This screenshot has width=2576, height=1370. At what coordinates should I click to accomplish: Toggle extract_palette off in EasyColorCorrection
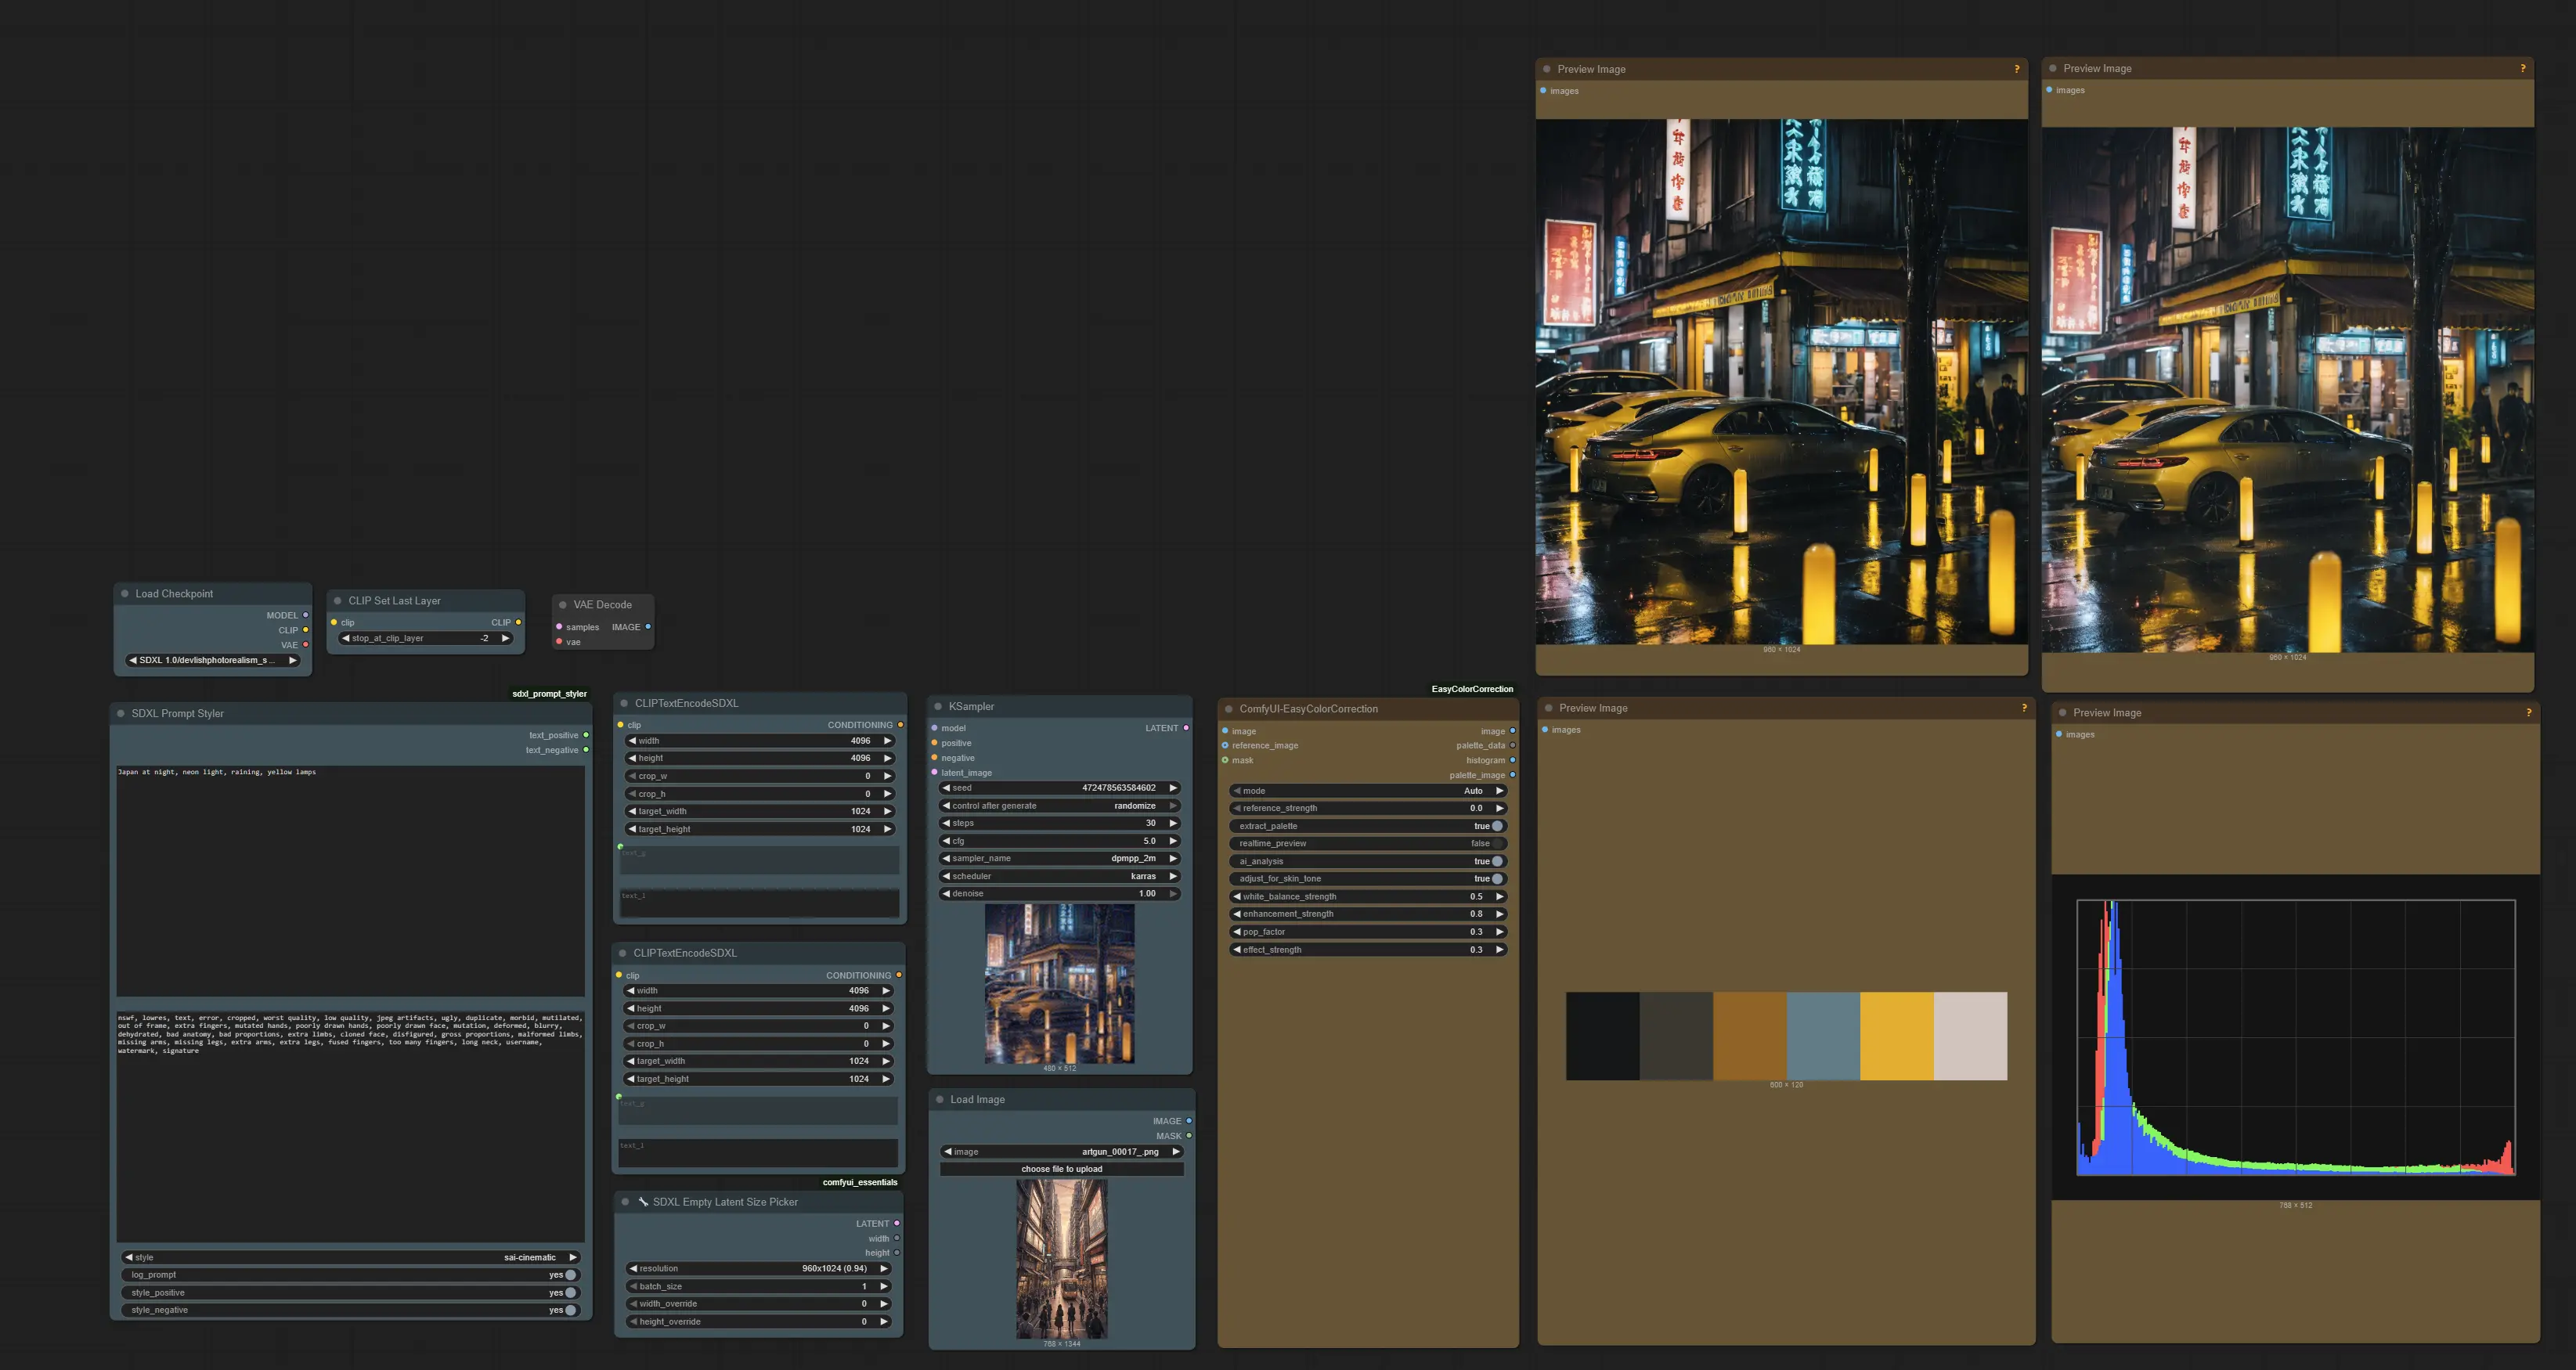tap(1496, 825)
